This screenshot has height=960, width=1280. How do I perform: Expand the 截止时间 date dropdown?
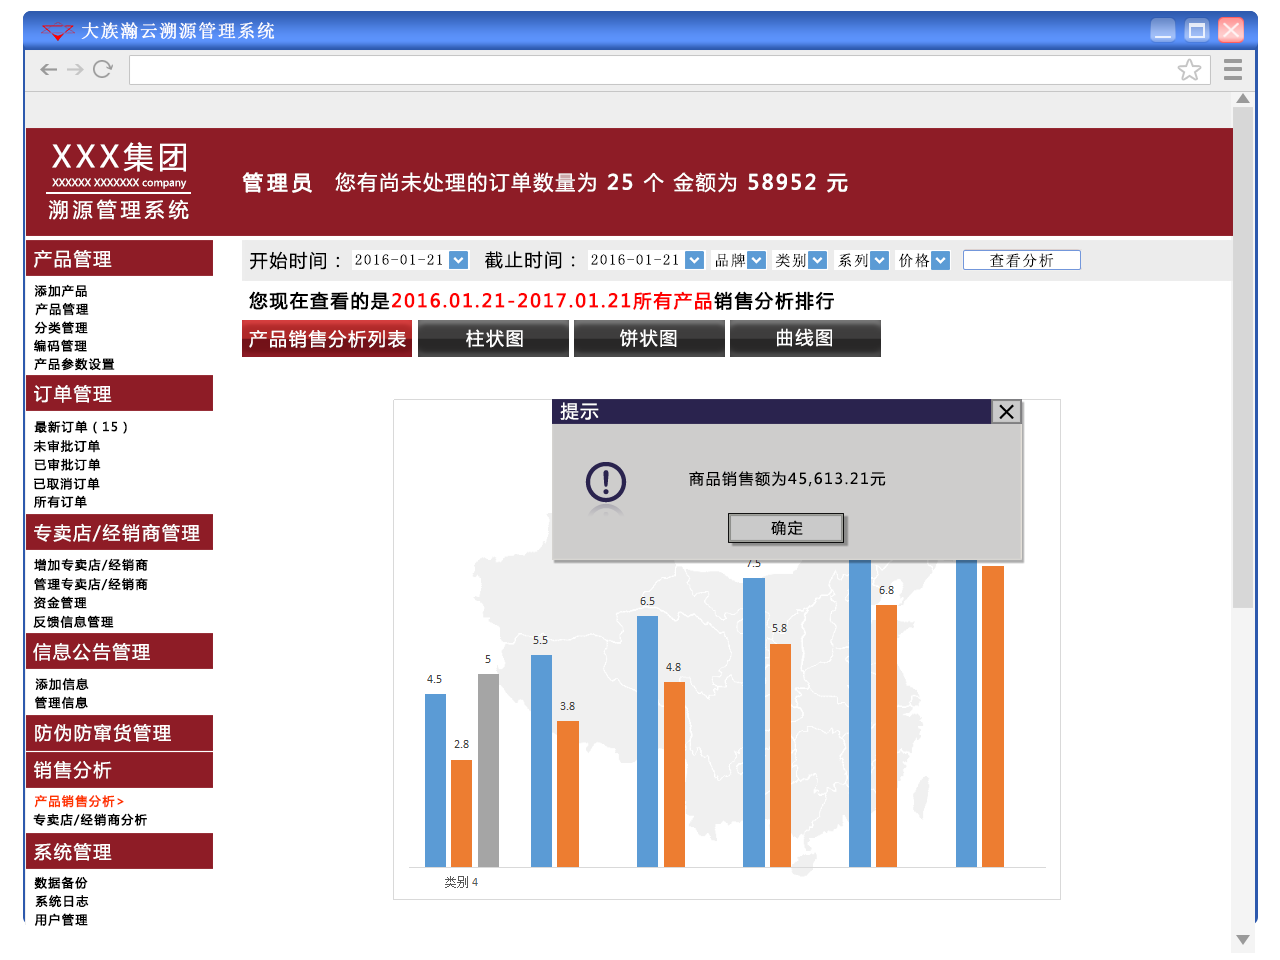coord(695,260)
